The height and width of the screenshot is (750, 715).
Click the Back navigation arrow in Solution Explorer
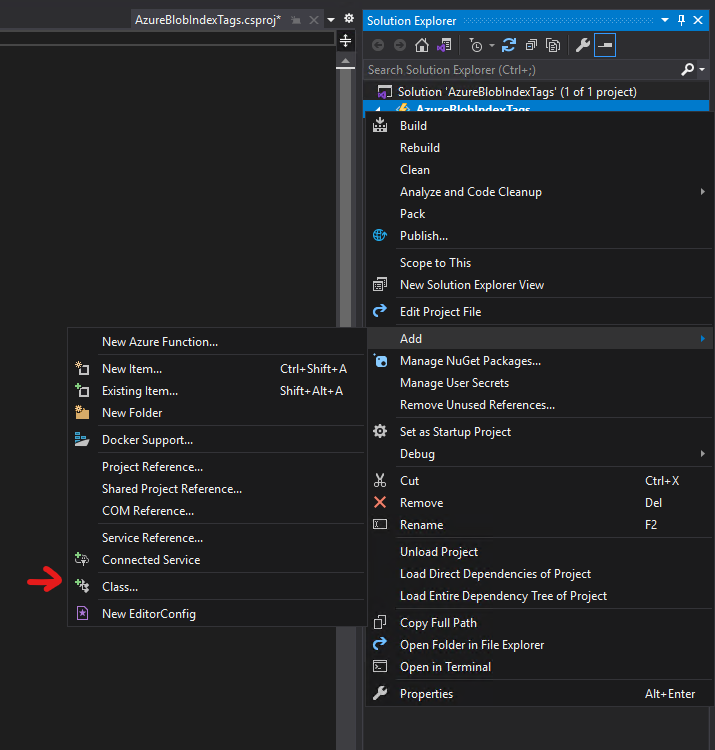[378, 45]
